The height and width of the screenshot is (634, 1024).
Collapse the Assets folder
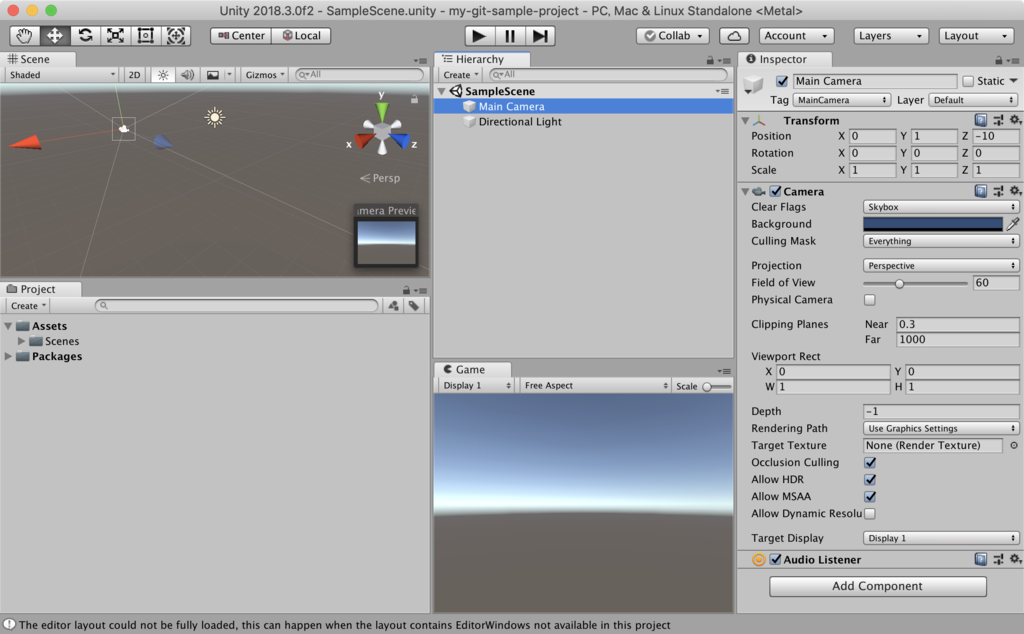pos(8,326)
